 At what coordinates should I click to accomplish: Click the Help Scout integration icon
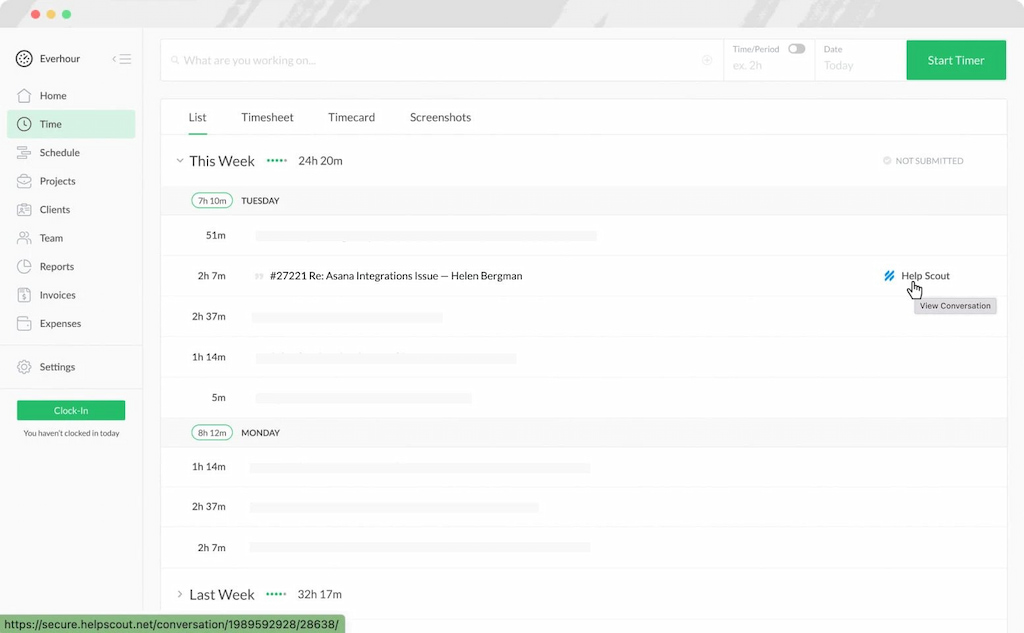[x=888, y=276]
